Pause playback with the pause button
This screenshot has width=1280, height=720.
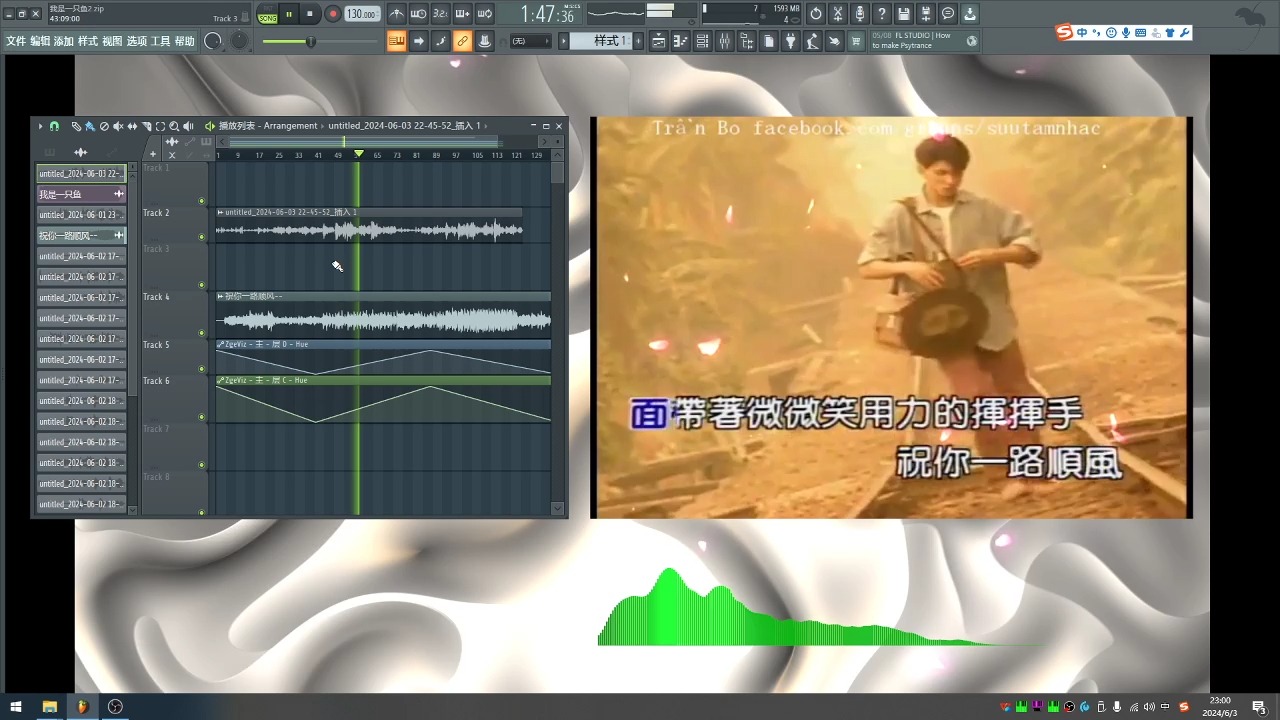[x=289, y=14]
